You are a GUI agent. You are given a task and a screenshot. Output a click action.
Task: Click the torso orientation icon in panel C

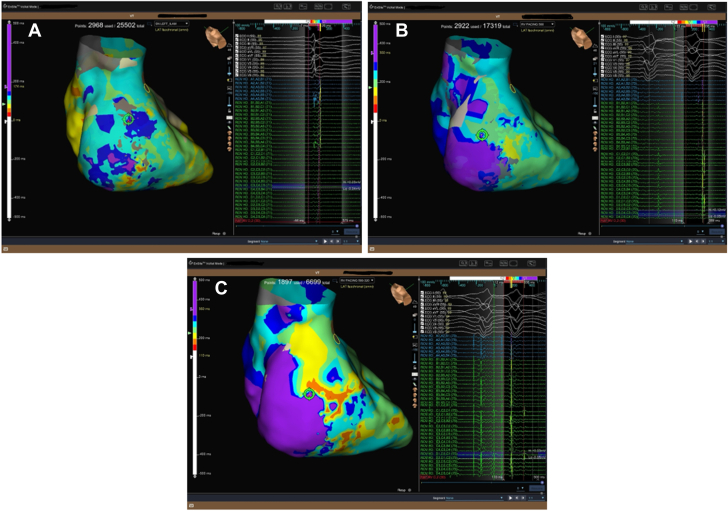(400, 294)
